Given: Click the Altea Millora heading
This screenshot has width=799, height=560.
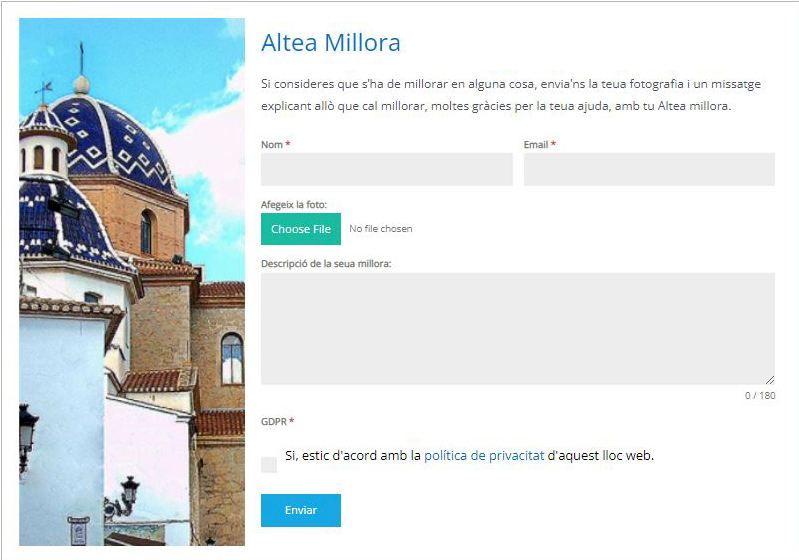Looking at the screenshot, I should point(330,43).
